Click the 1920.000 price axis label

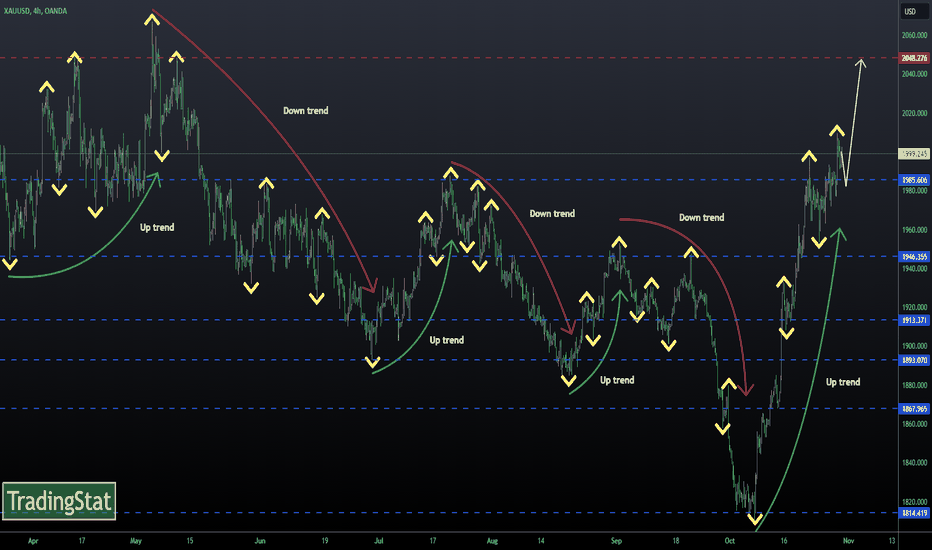coord(914,307)
